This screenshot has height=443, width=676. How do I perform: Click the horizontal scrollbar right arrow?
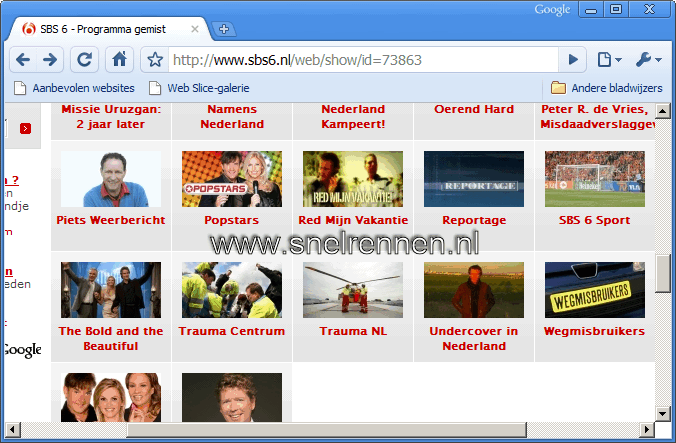pyautogui.click(x=647, y=430)
